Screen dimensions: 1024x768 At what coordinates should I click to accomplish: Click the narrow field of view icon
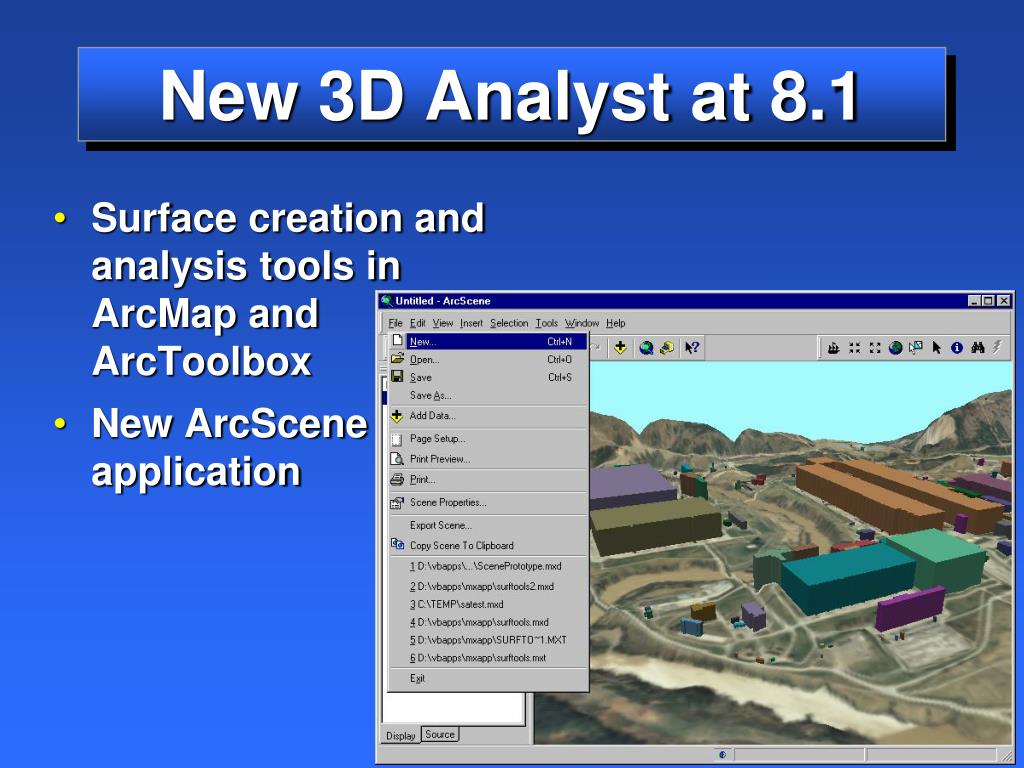coord(854,348)
